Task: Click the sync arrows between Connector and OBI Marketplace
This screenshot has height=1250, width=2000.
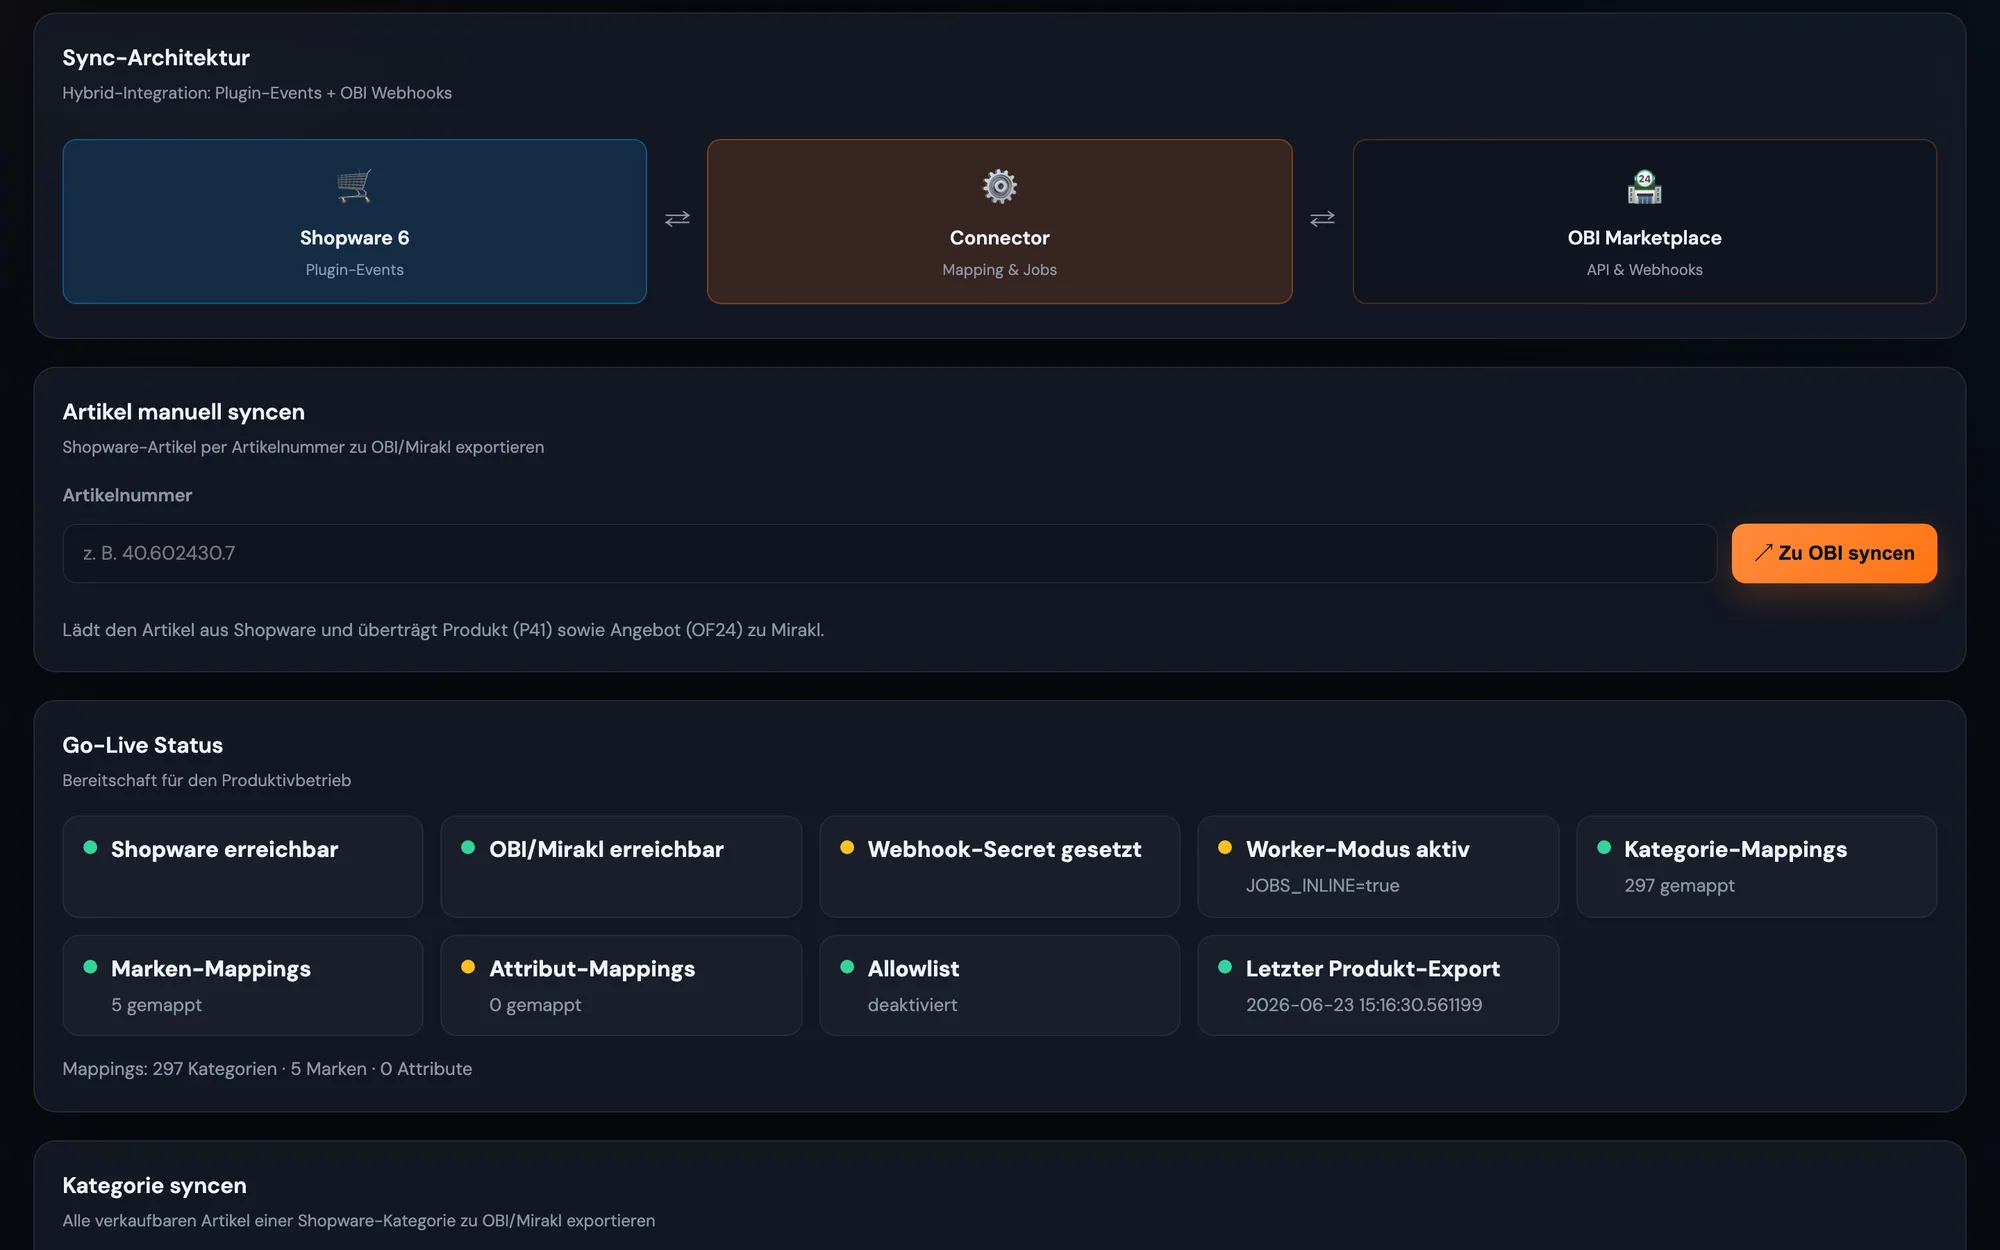Action: tap(1322, 218)
